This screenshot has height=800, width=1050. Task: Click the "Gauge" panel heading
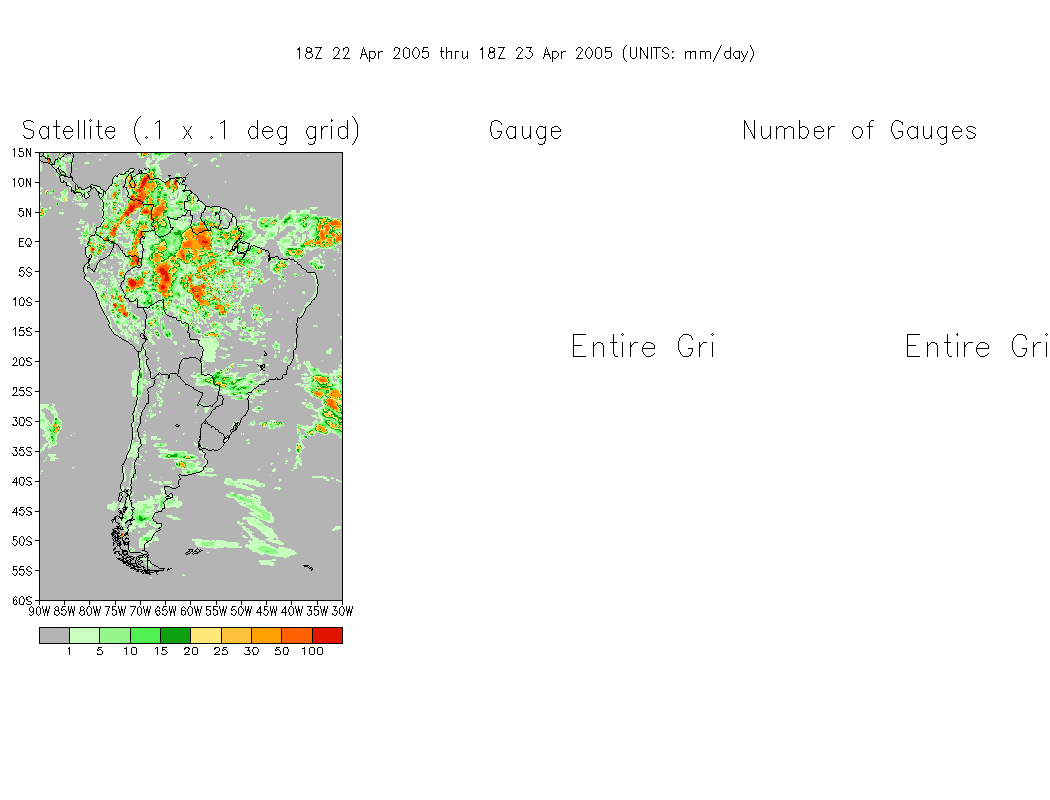coord(526,131)
